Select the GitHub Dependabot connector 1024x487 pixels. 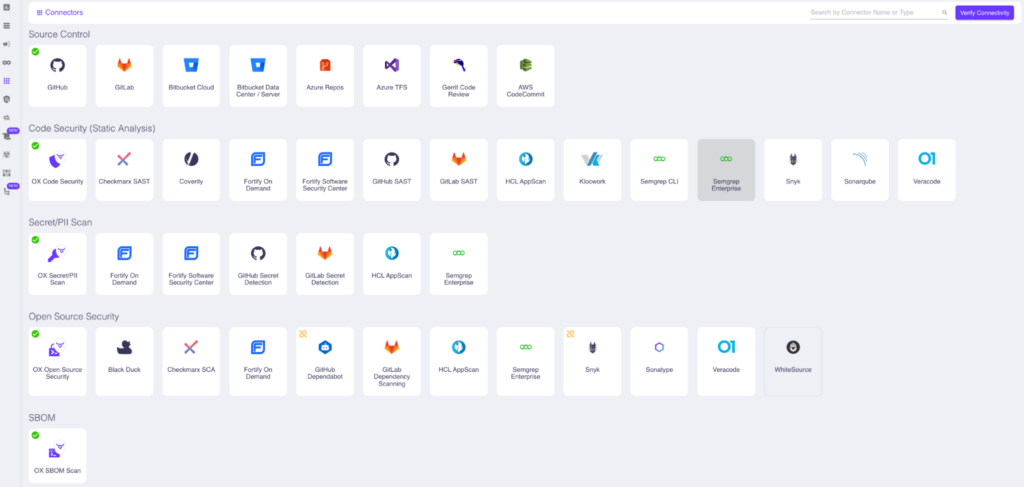[325, 361]
